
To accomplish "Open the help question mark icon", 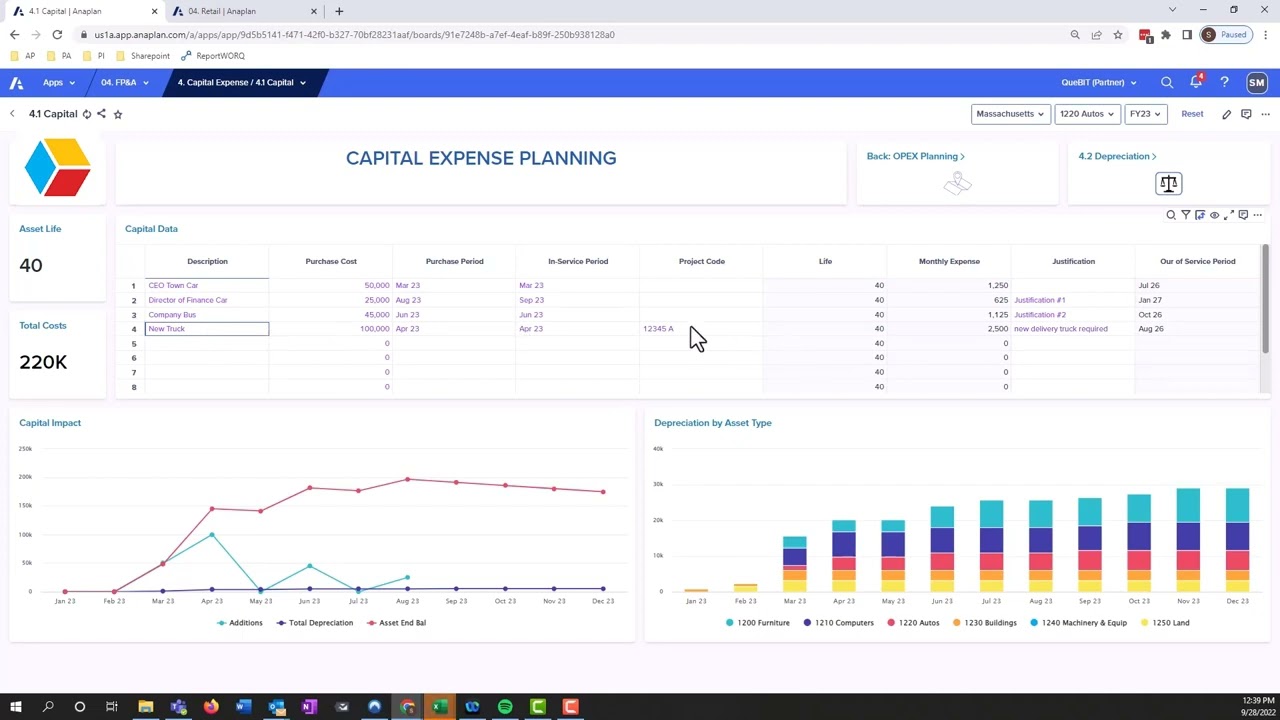I will [1224, 83].
